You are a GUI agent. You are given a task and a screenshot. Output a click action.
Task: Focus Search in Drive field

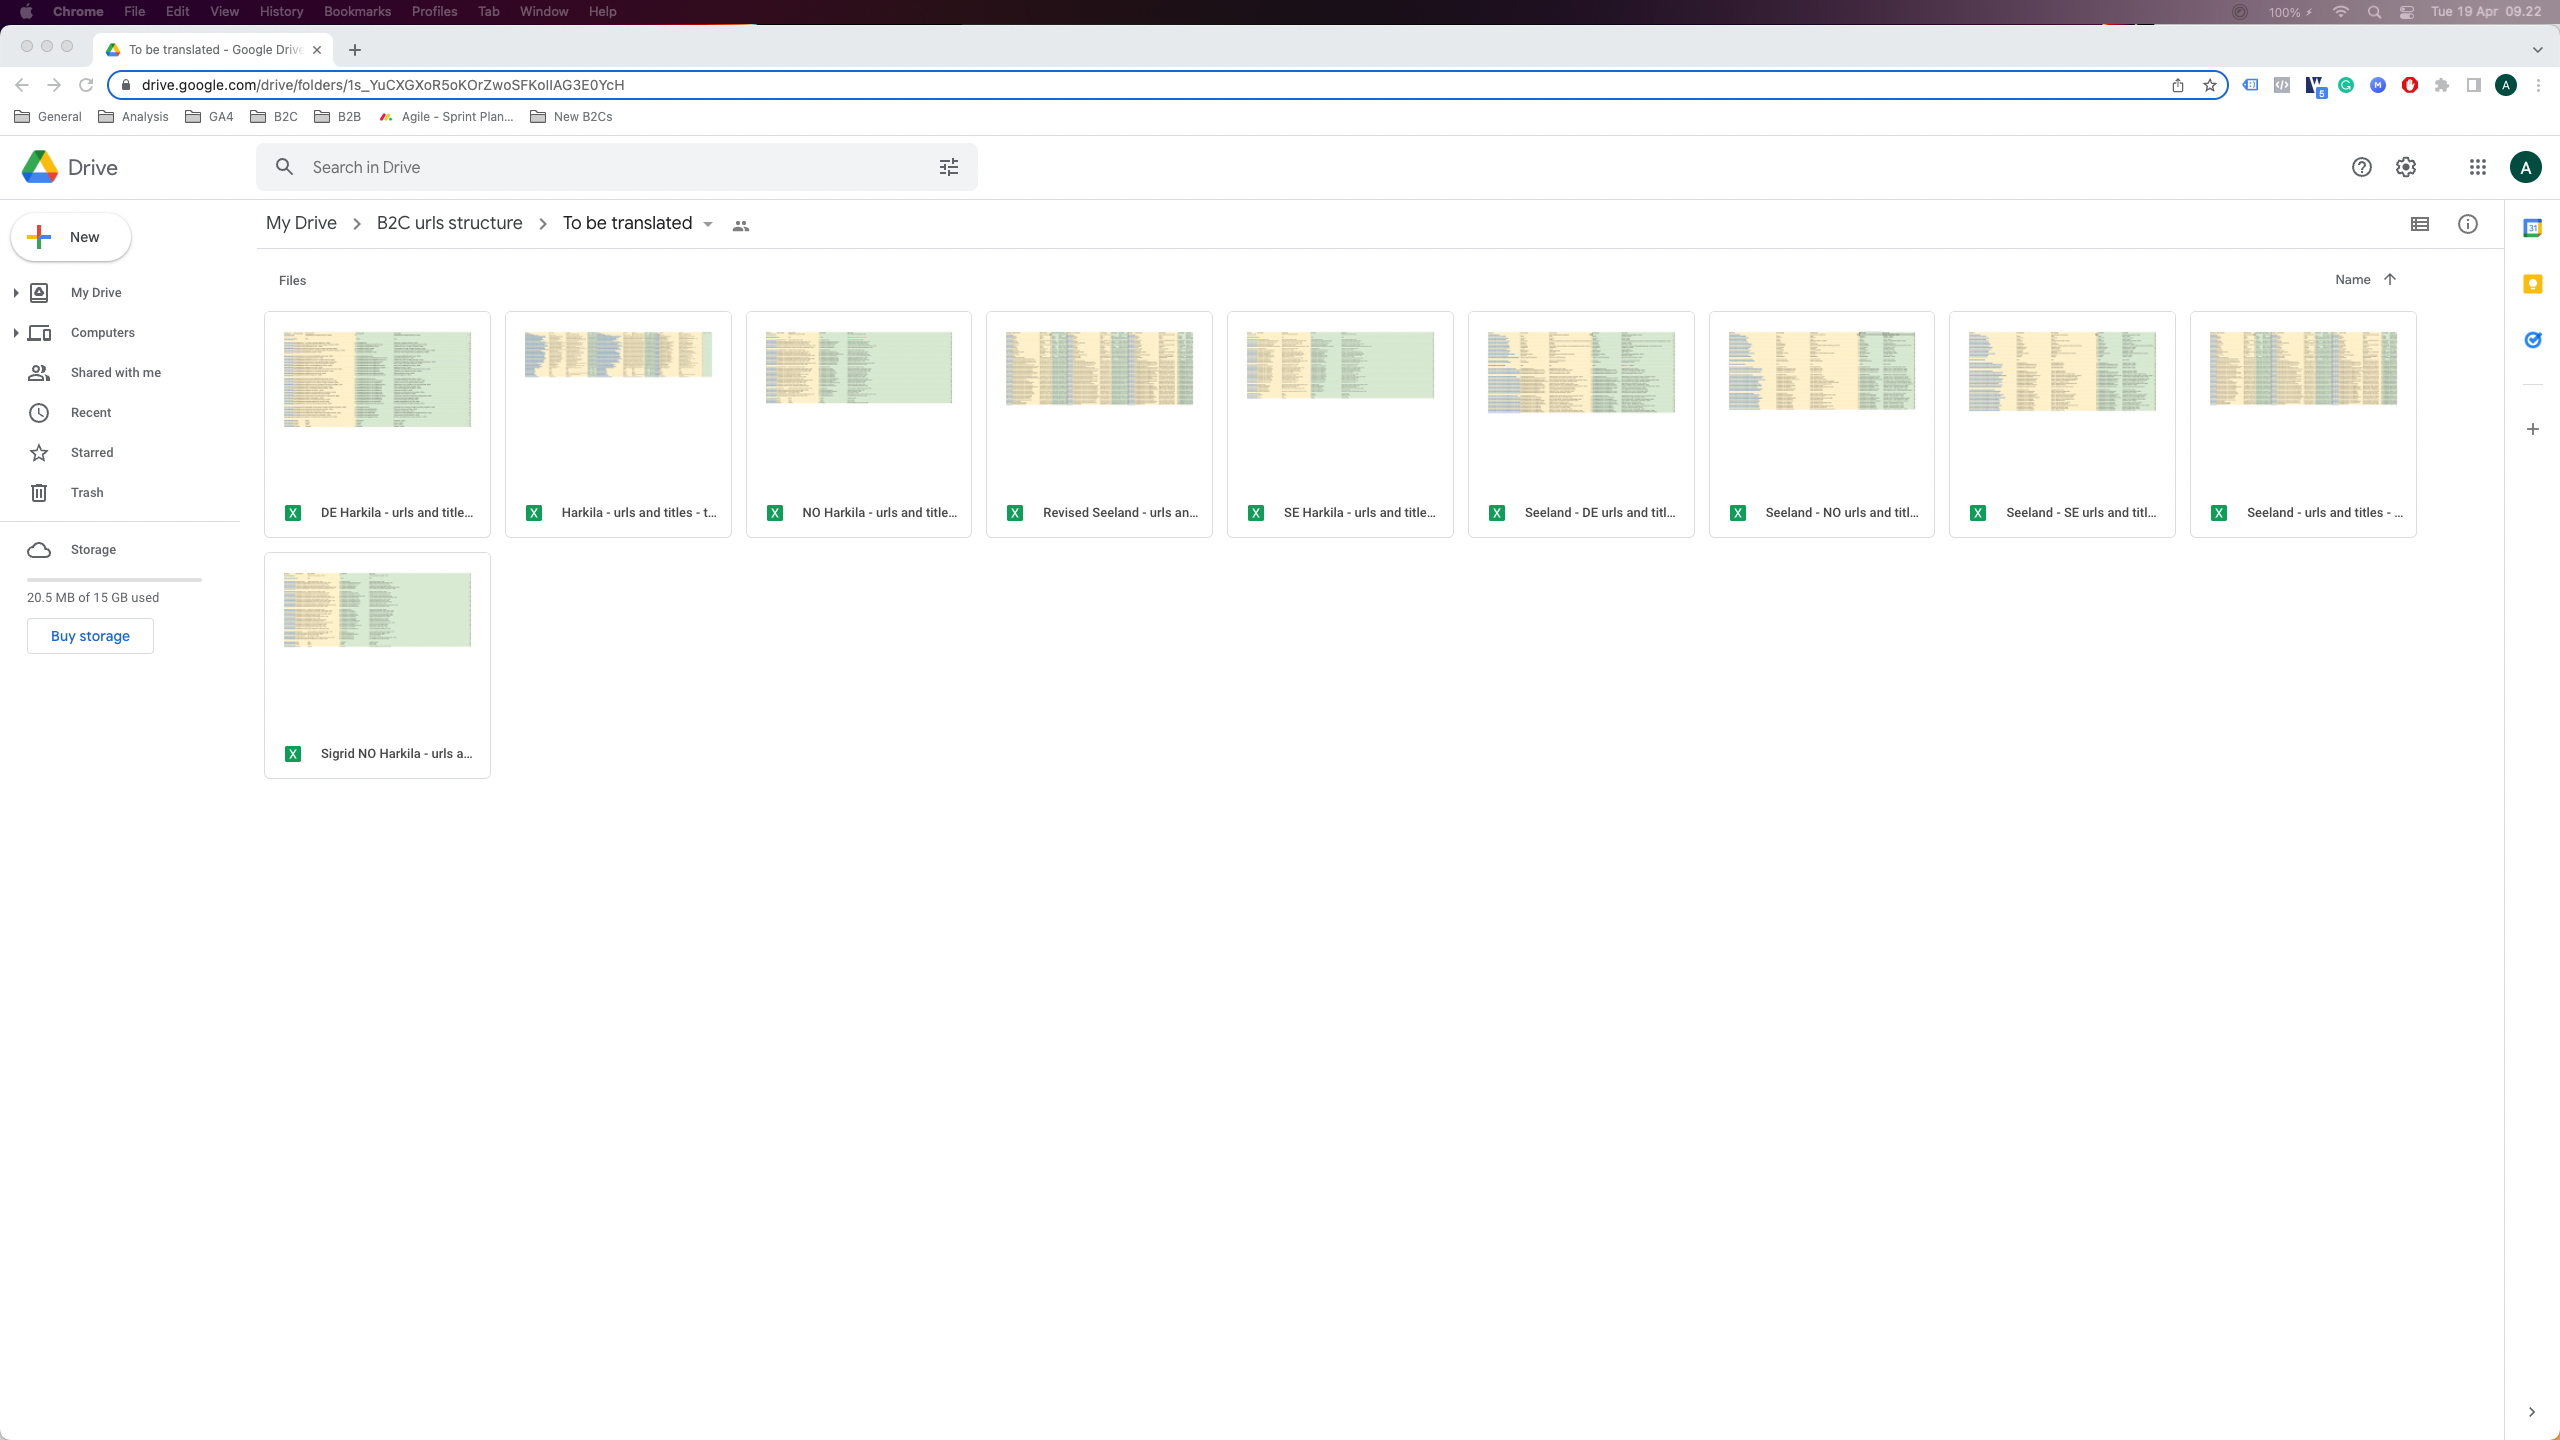616,167
